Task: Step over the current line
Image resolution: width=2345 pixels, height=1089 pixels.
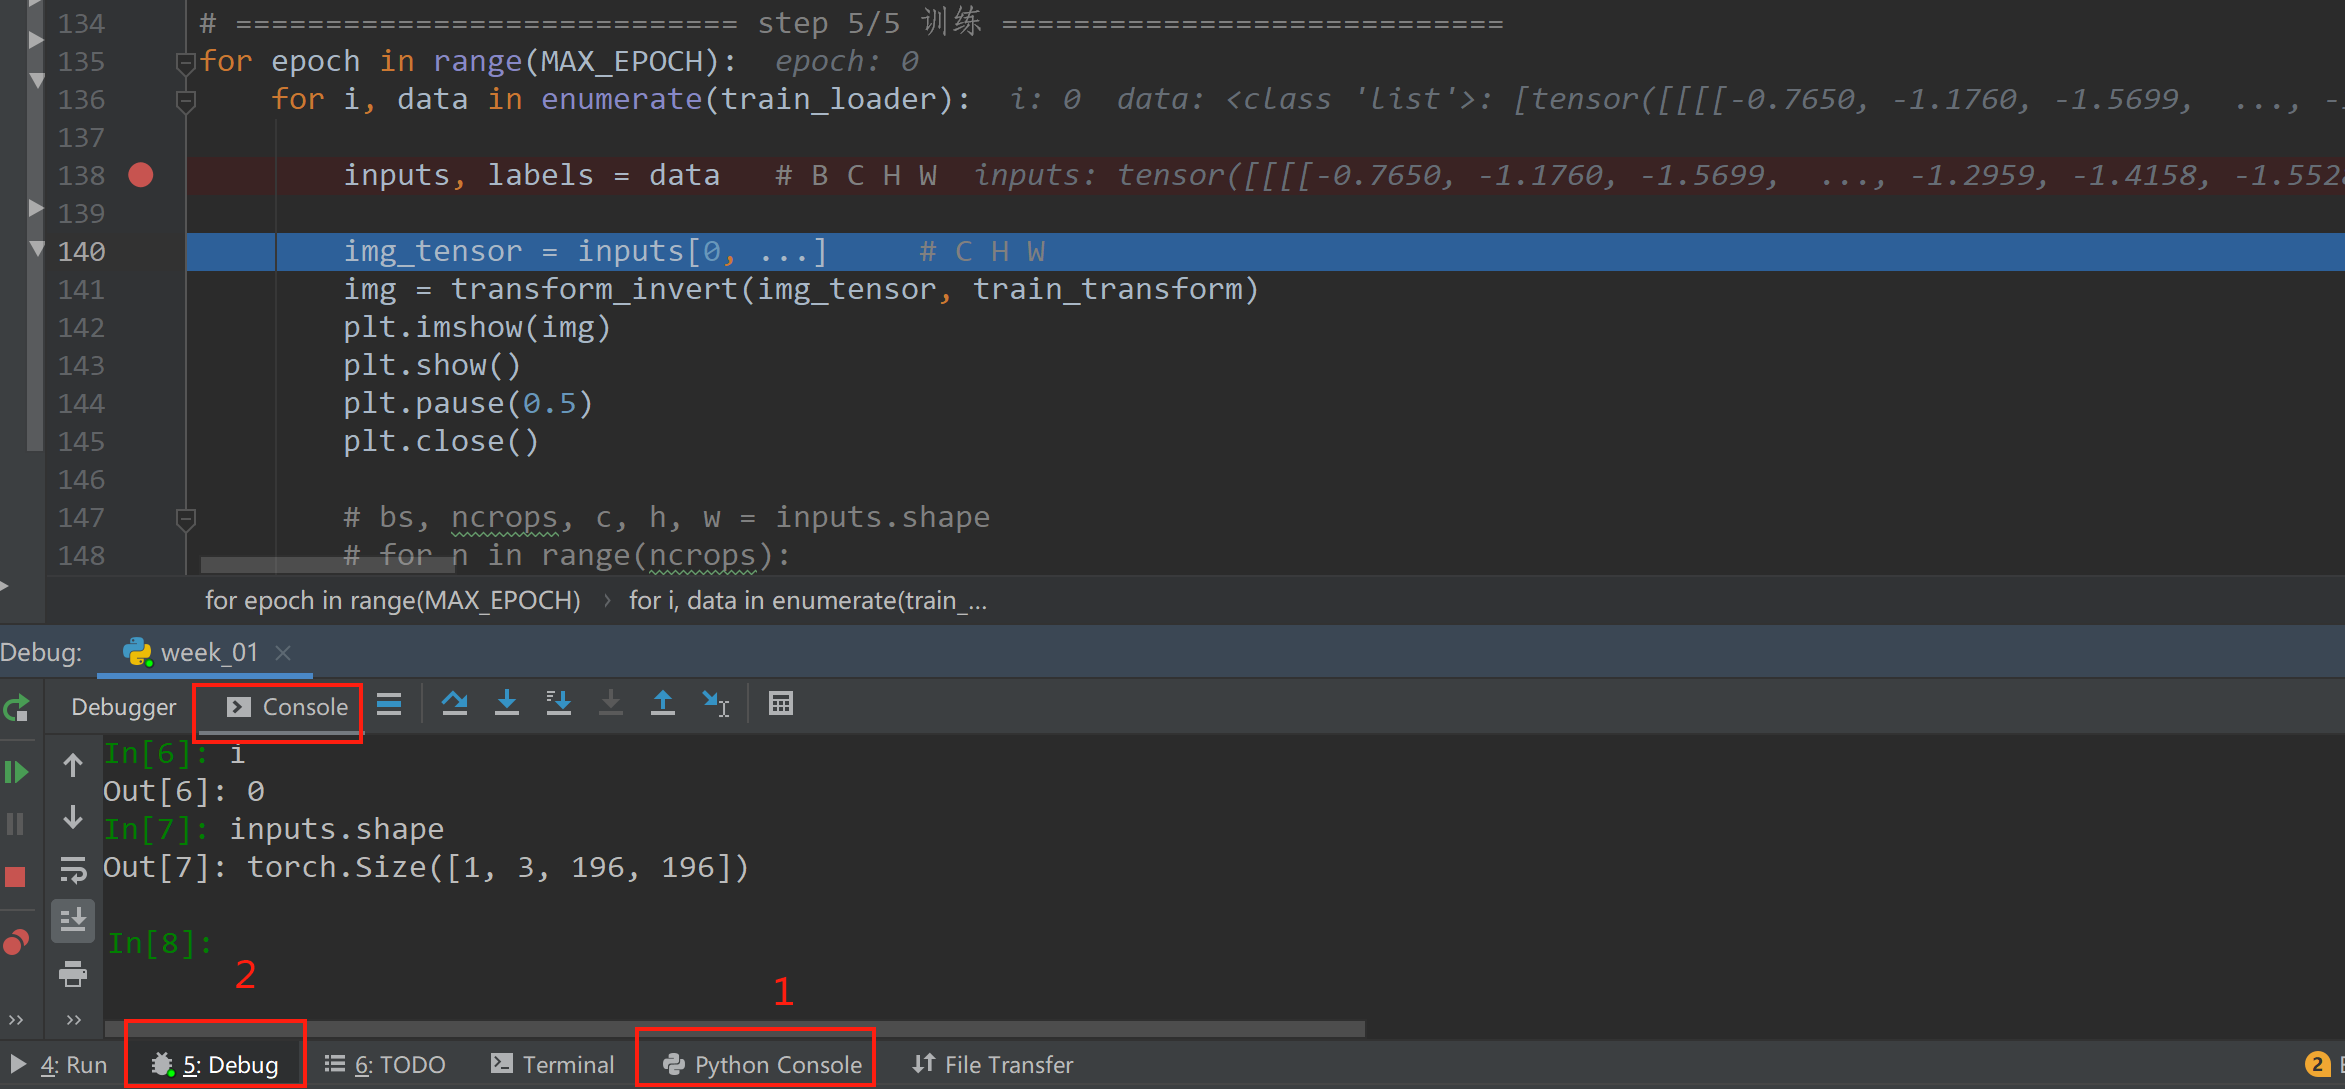Action: tap(455, 705)
